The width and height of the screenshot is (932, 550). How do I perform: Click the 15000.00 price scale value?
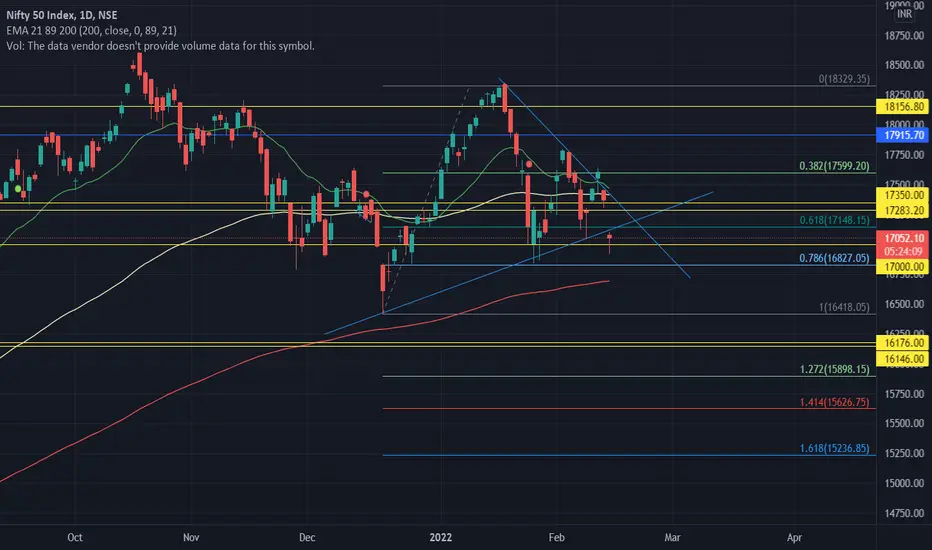point(904,483)
